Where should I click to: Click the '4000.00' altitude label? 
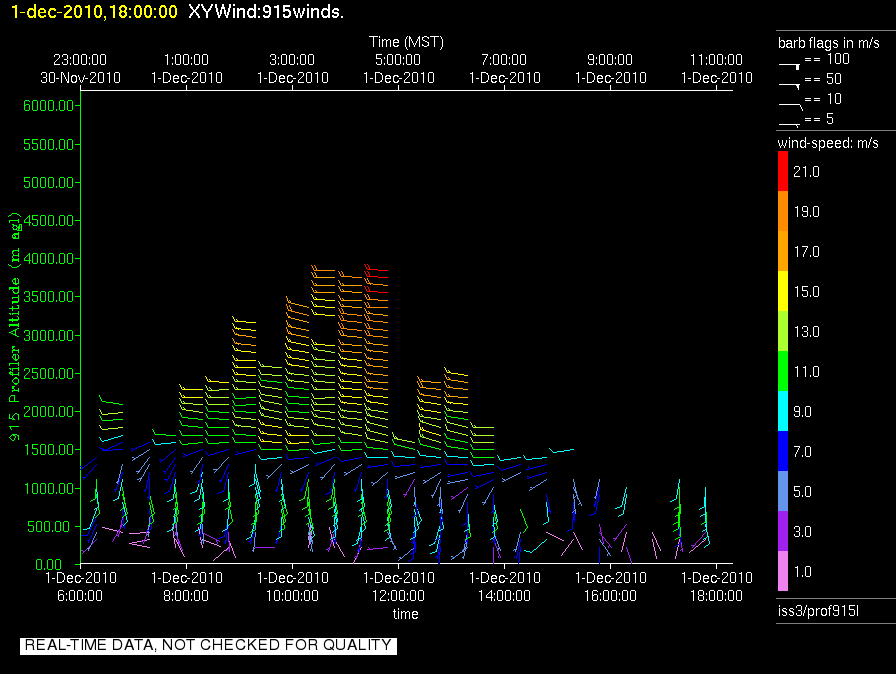click(49, 259)
